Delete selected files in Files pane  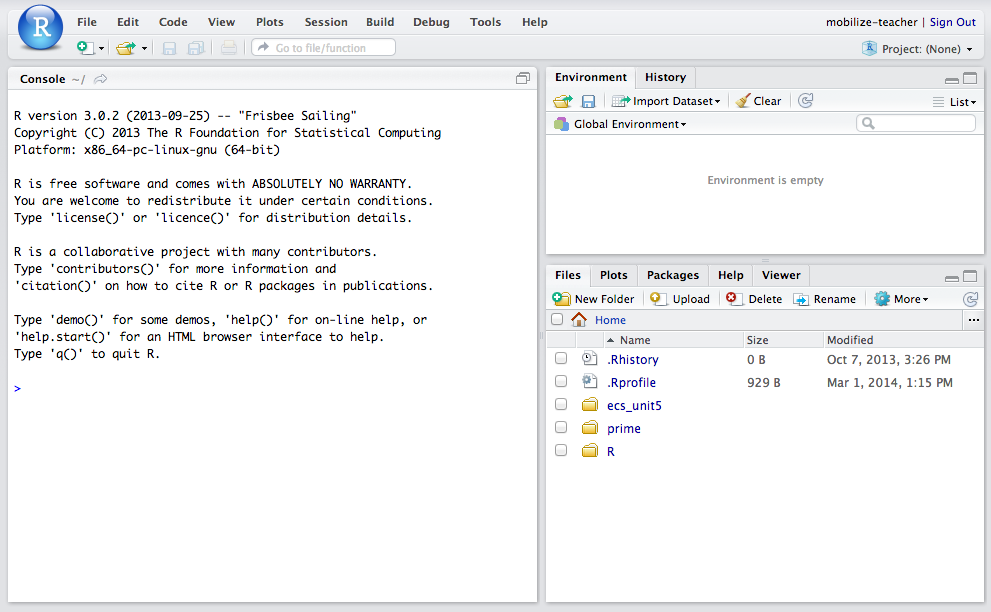click(755, 299)
